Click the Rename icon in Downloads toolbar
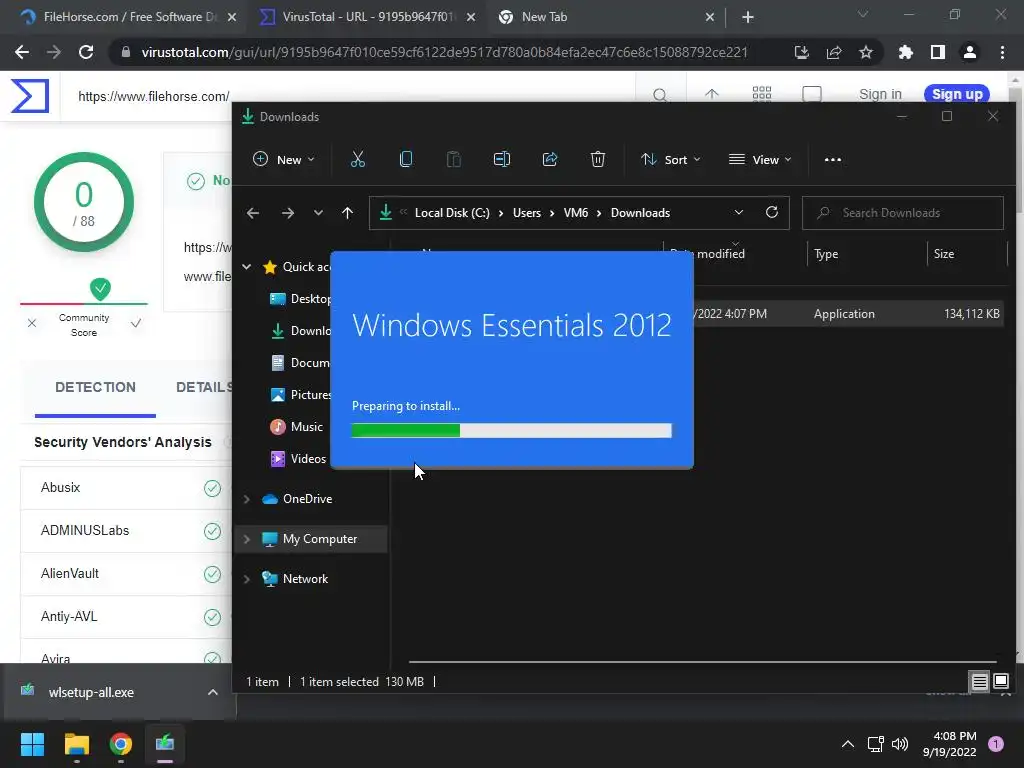Viewport: 1024px width, 768px height. 502,159
